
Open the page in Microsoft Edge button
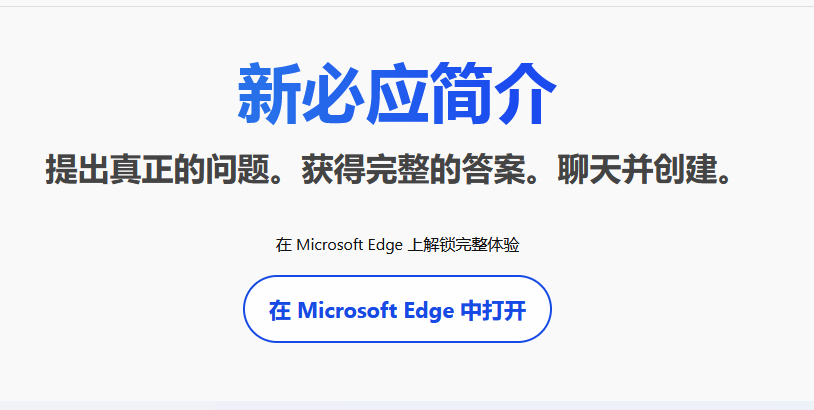(x=397, y=309)
